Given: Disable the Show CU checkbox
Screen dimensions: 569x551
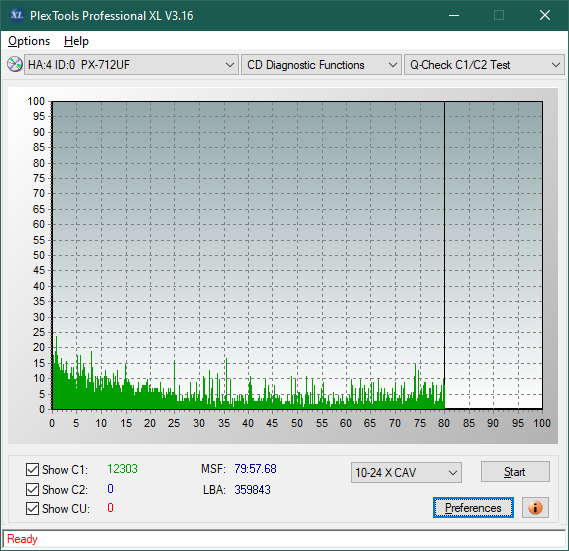Looking at the screenshot, I should [32, 509].
